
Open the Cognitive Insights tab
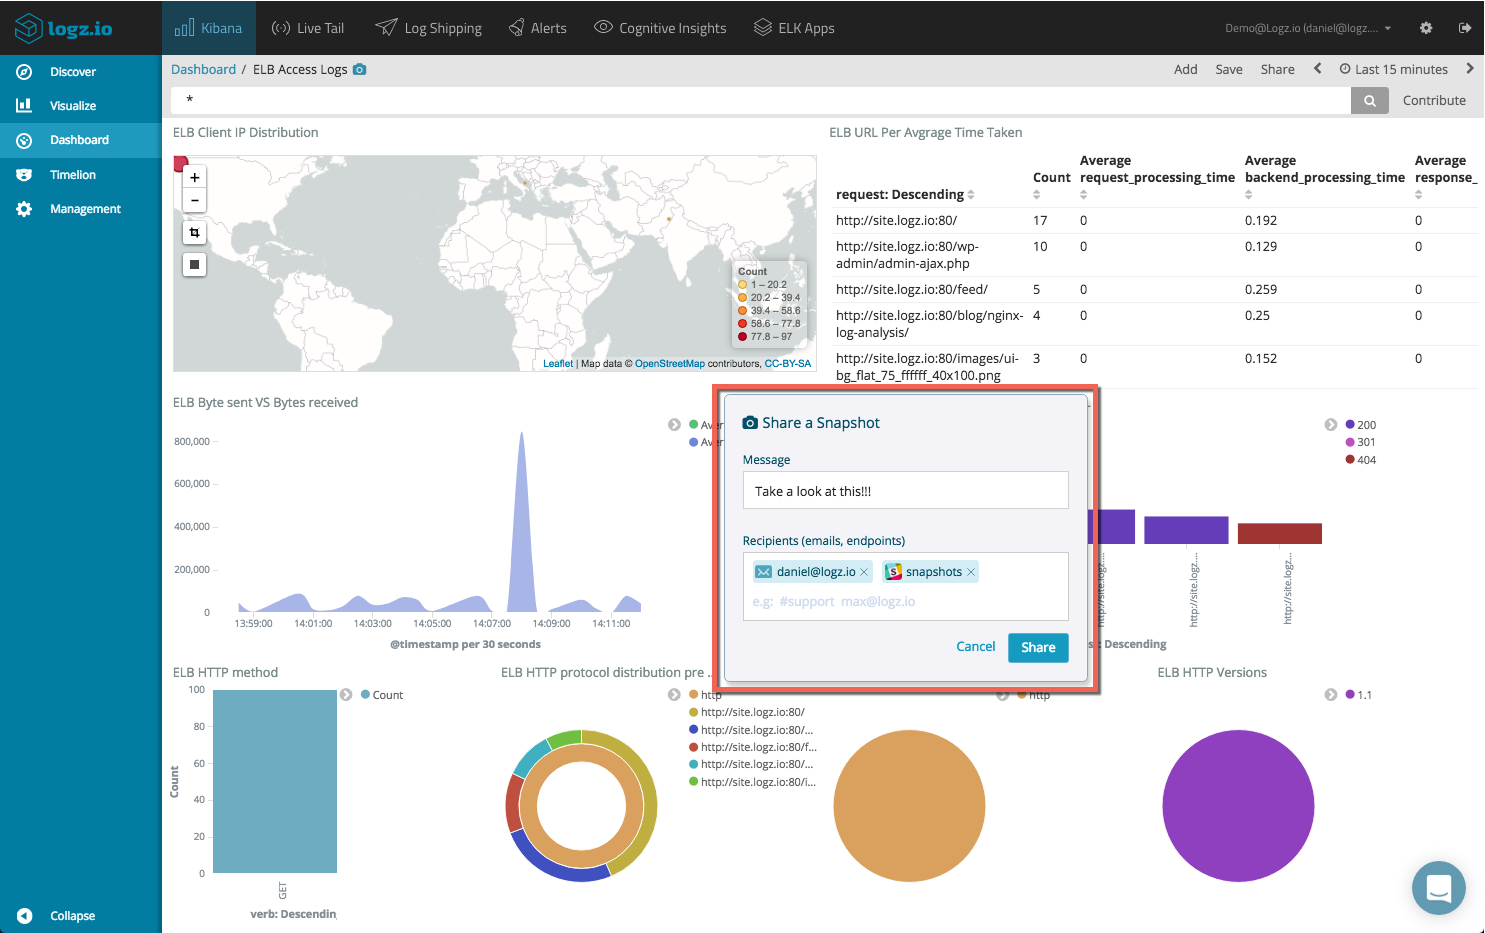click(x=660, y=28)
